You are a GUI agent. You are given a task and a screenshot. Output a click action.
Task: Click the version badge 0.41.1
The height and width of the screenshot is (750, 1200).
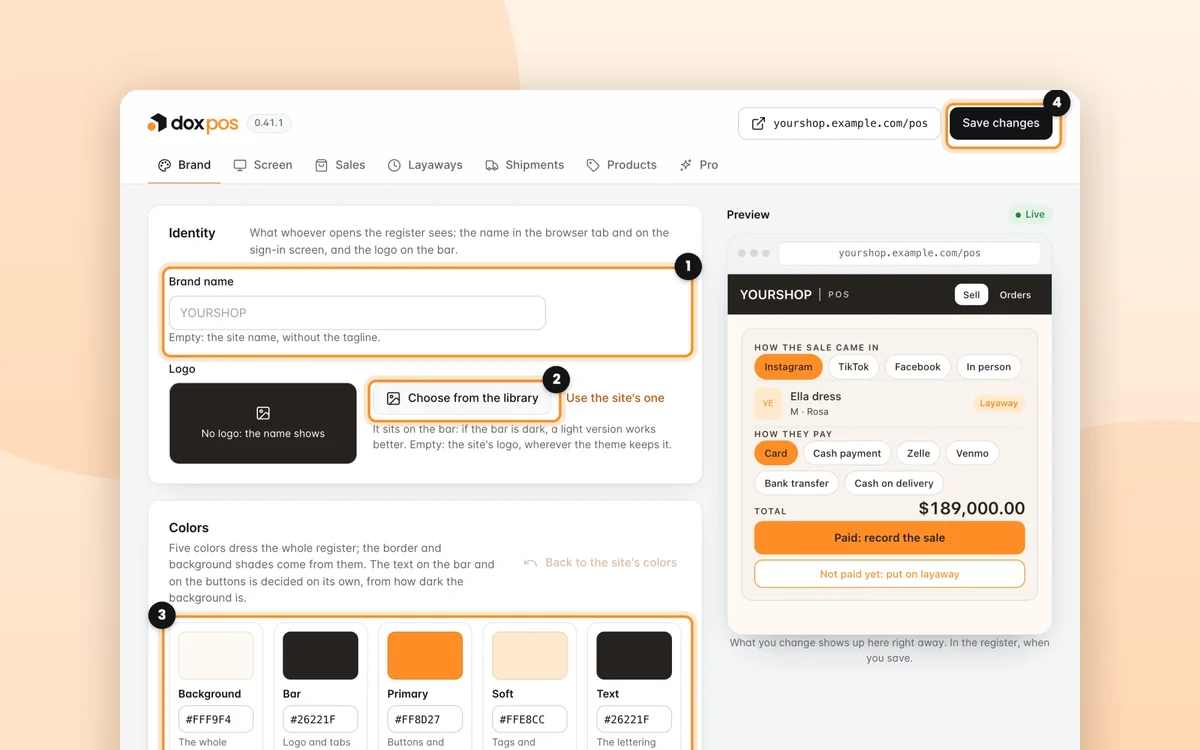[269, 123]
